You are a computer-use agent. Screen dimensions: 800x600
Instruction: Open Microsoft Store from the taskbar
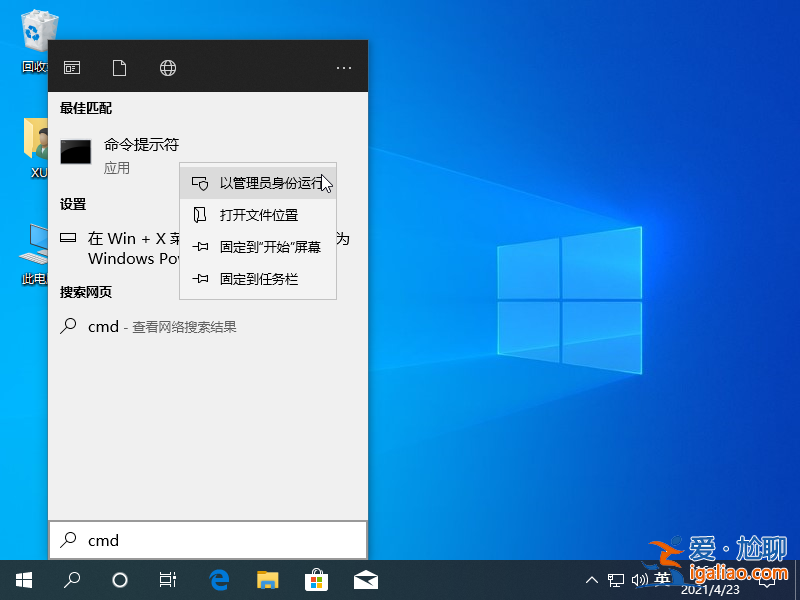coord(316,578)
